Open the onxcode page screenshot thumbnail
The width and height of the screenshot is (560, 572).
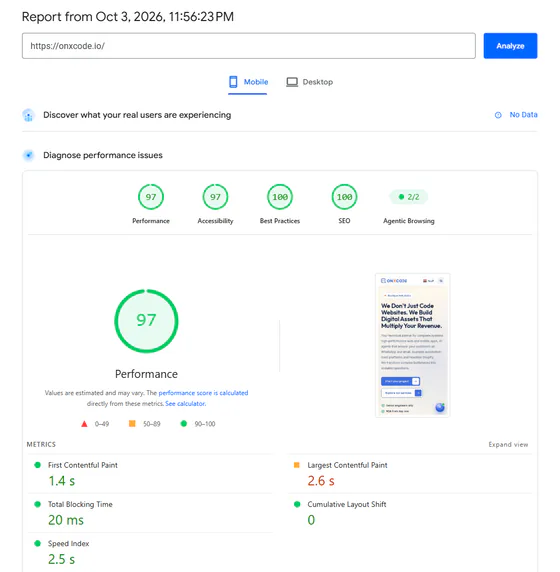point(412,345)
